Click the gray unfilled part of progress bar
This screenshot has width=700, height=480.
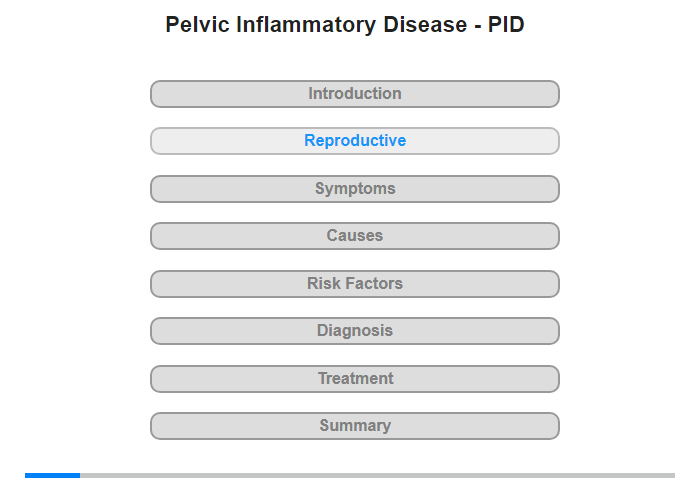(377, 475)
